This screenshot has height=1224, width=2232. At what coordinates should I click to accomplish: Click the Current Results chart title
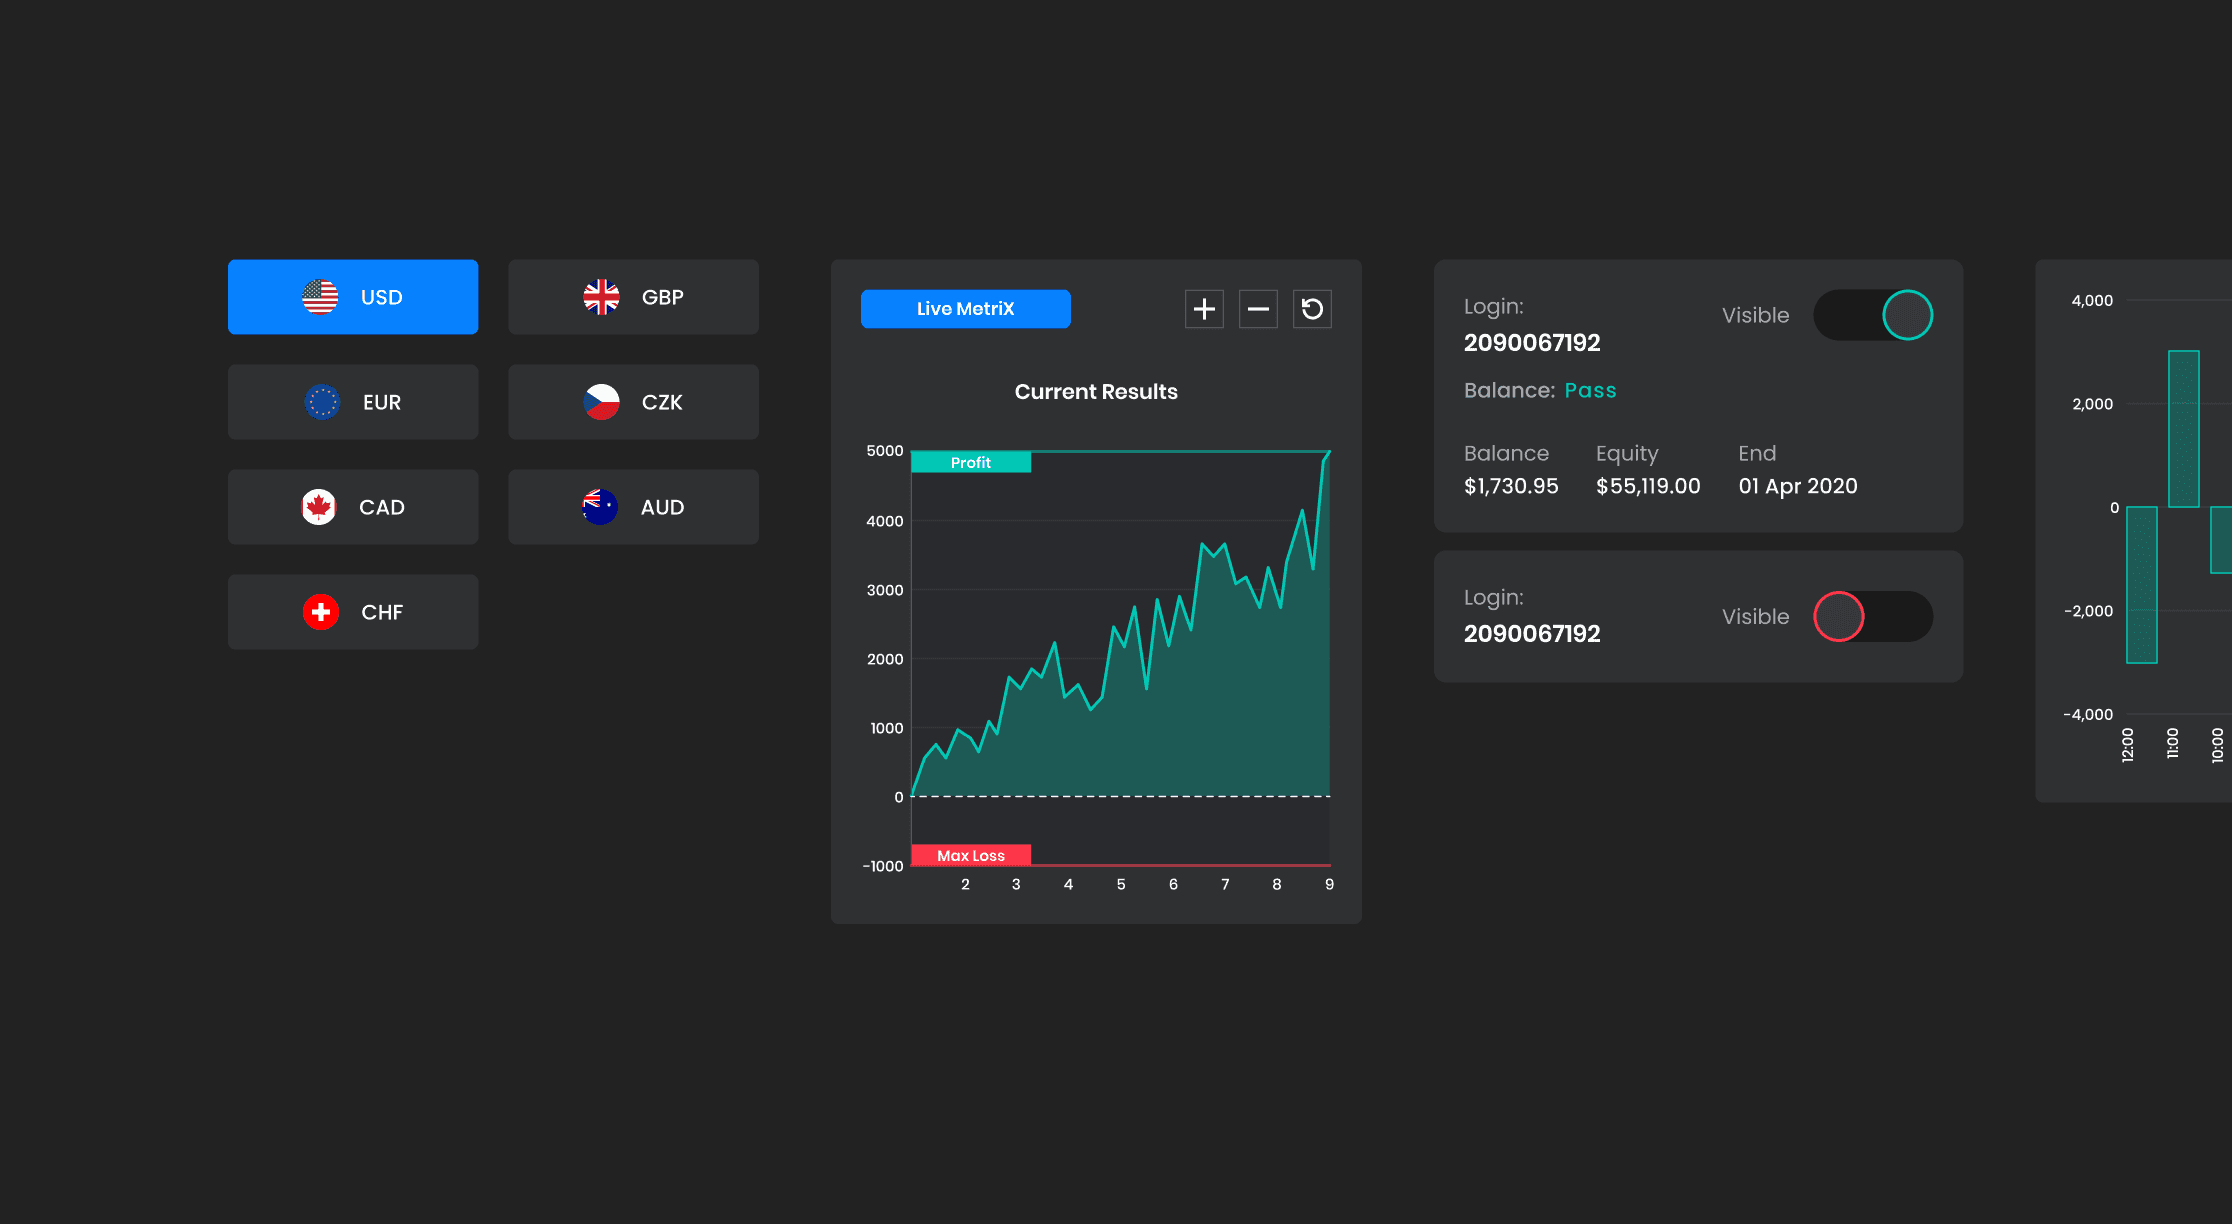pos(1096,392)
